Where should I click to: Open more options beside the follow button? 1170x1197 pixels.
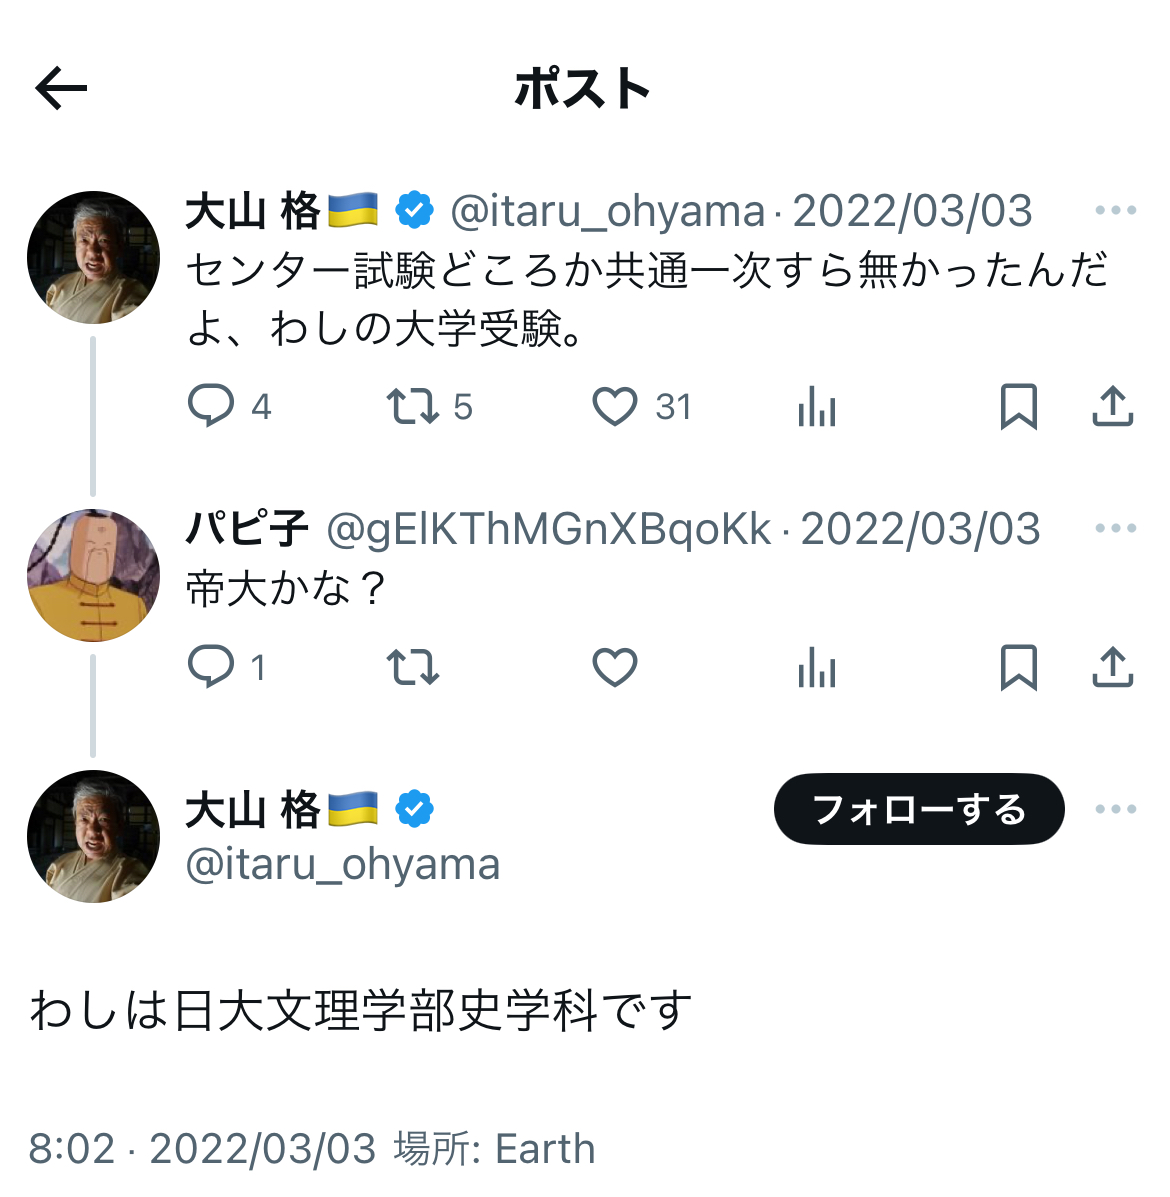1116,808
